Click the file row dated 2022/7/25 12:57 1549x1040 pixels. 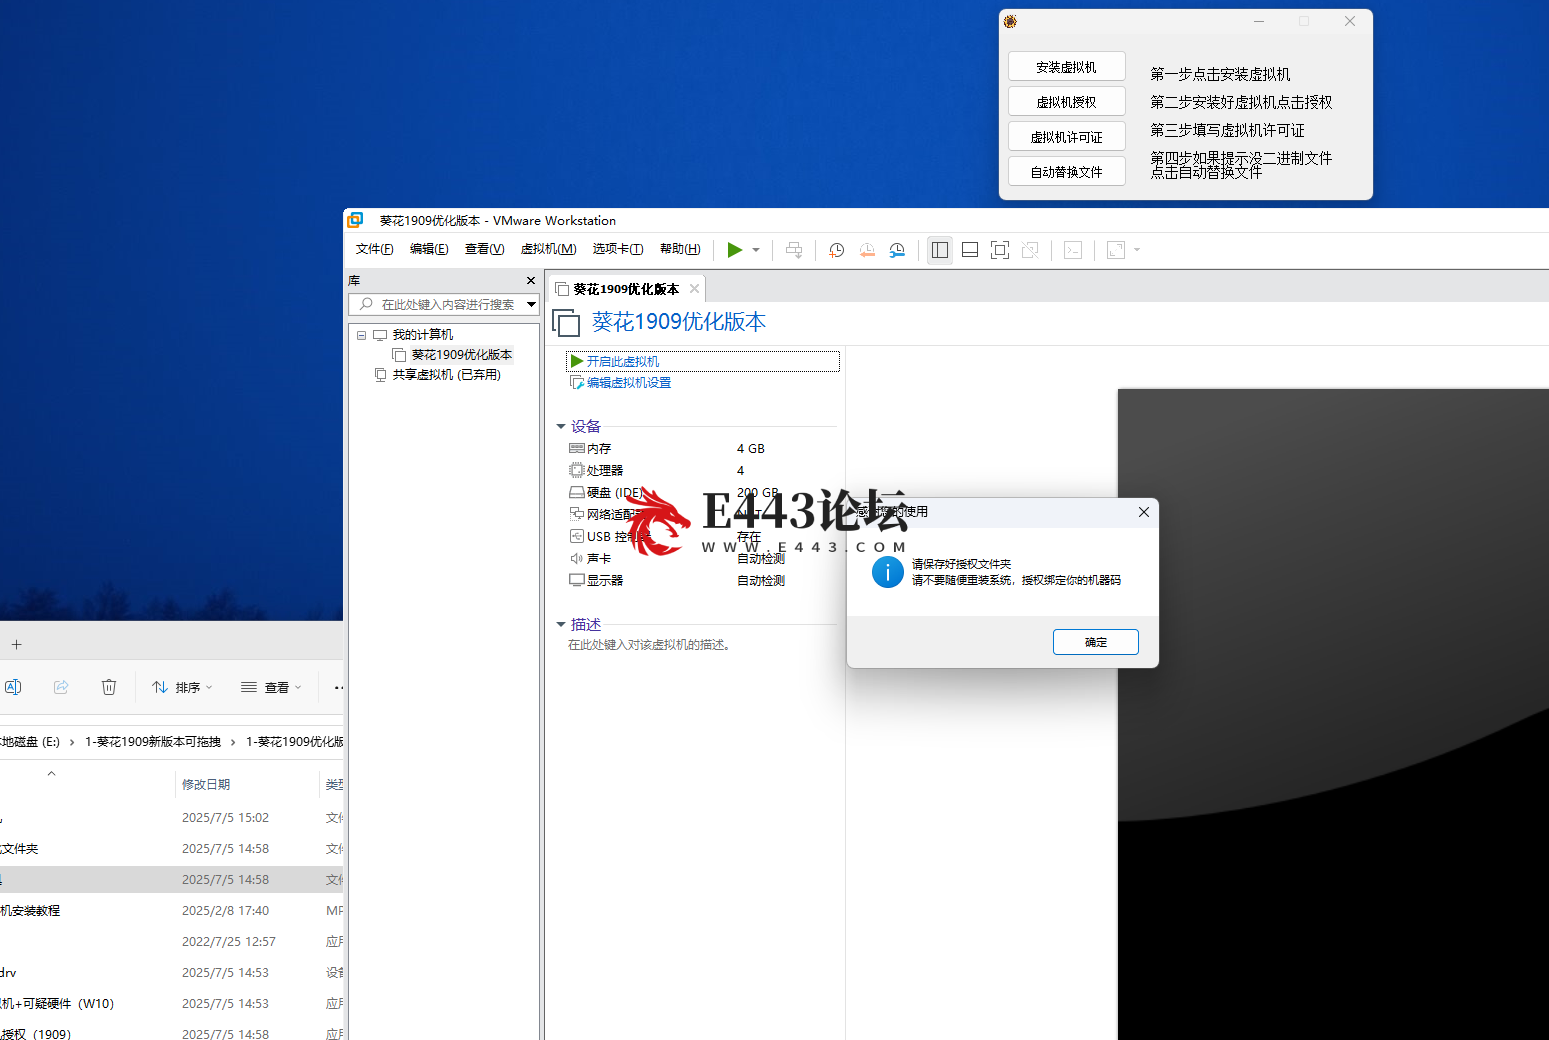point(171,942)
